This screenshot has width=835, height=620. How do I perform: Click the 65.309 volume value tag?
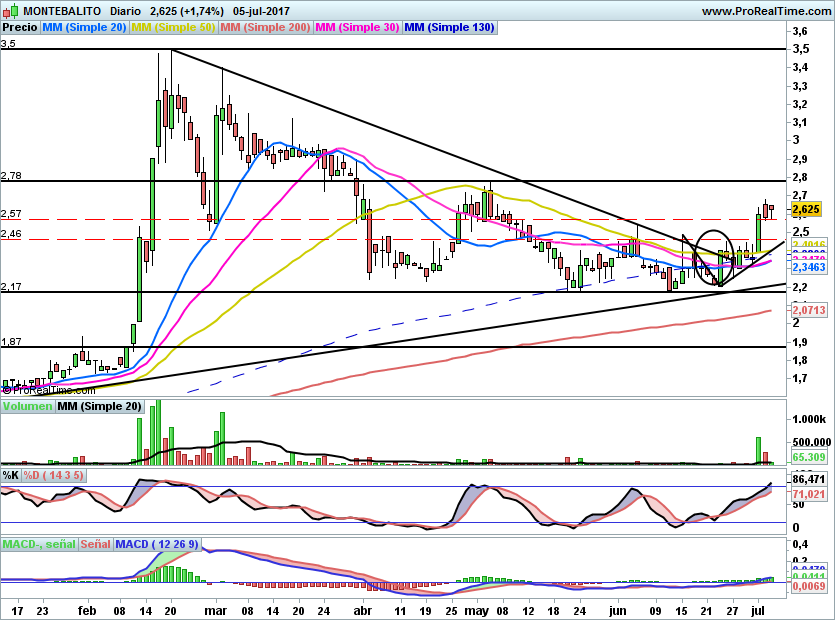(808, 457)
